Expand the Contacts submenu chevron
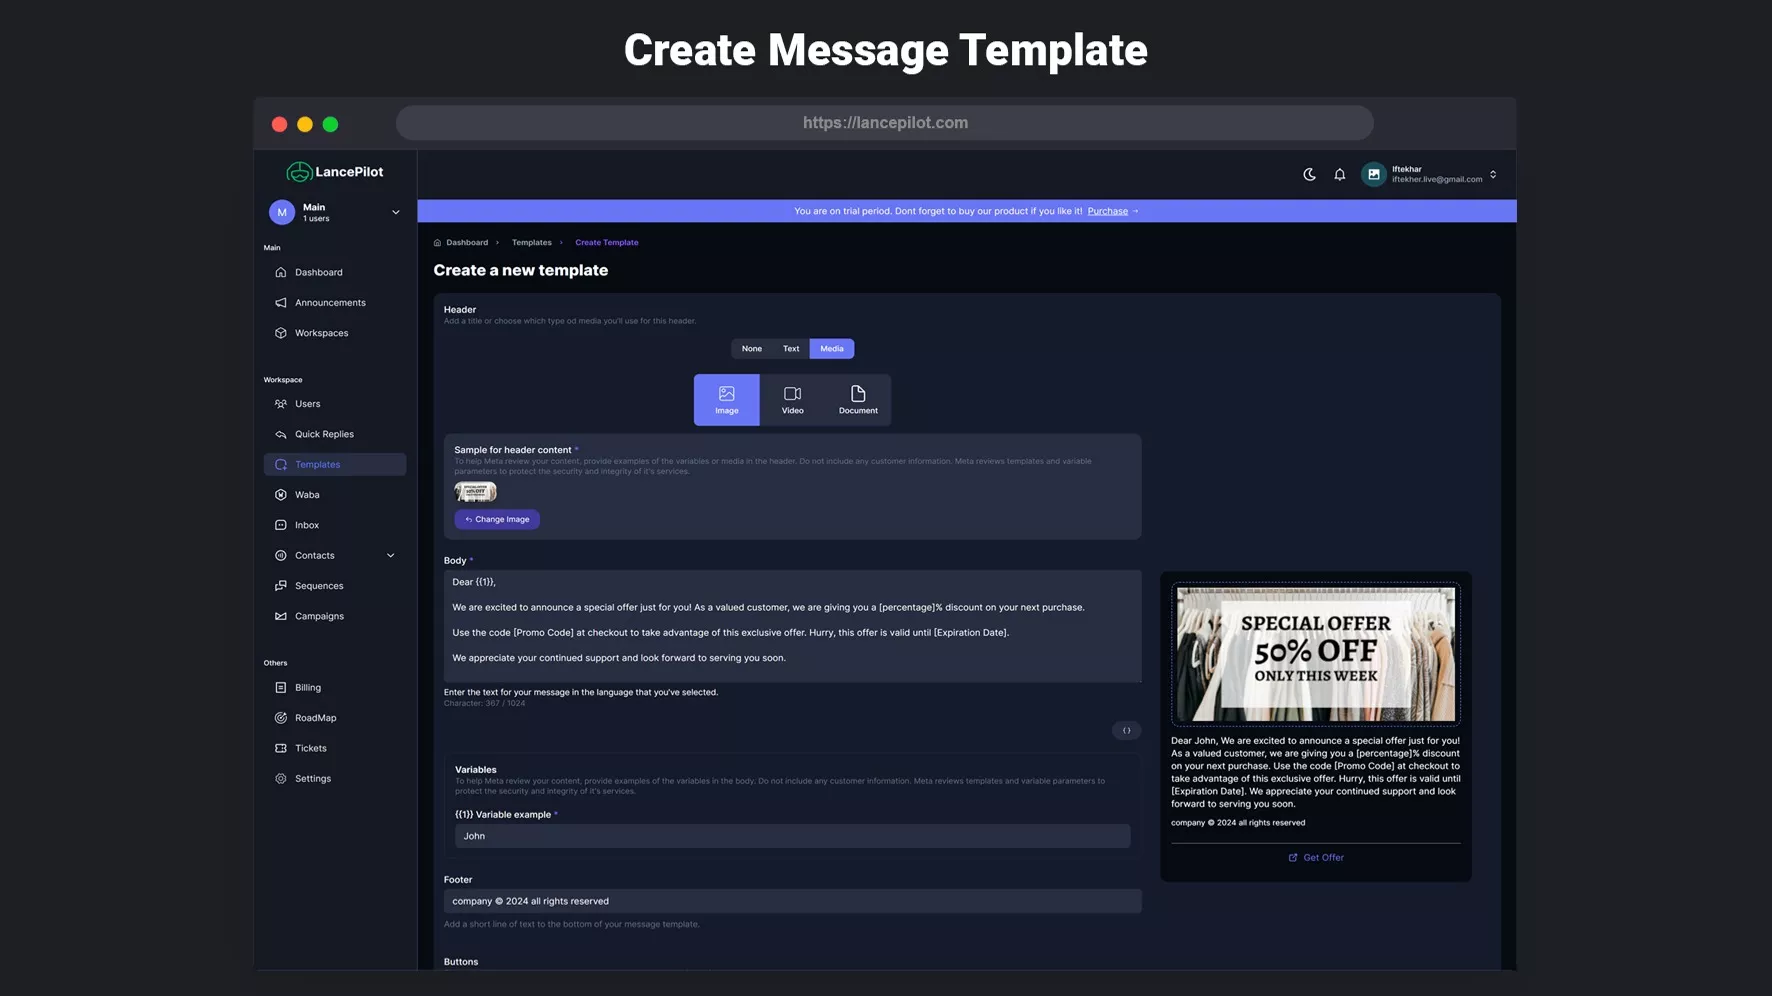Image resolution: width=1772 pixels, height=996 pixels. pyautogui.click(x=390, y=556)
